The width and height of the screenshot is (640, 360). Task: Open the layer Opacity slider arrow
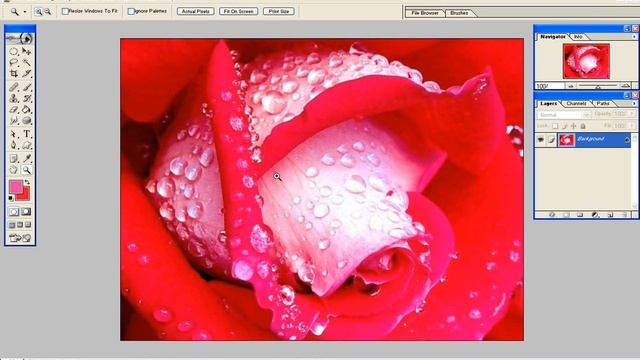tap(632, 114)
